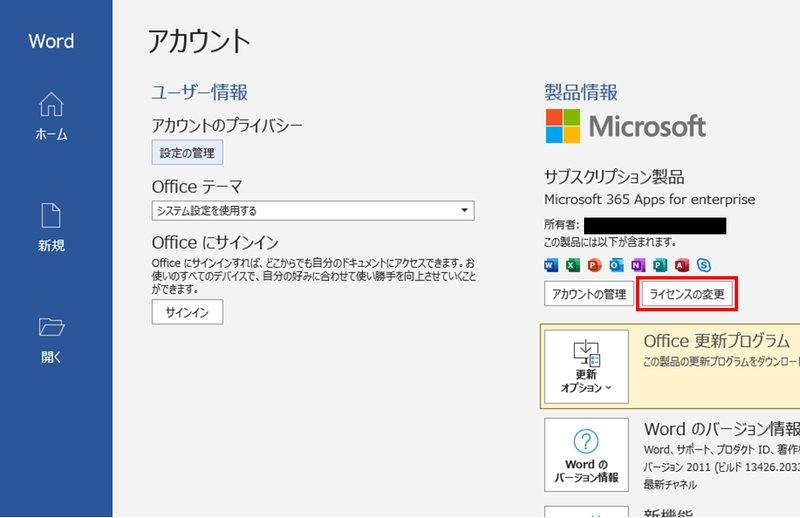The height and width of the screenshot is (518, 800).
Task: Click the サインイン button
Action: click(x=187, y=312)
